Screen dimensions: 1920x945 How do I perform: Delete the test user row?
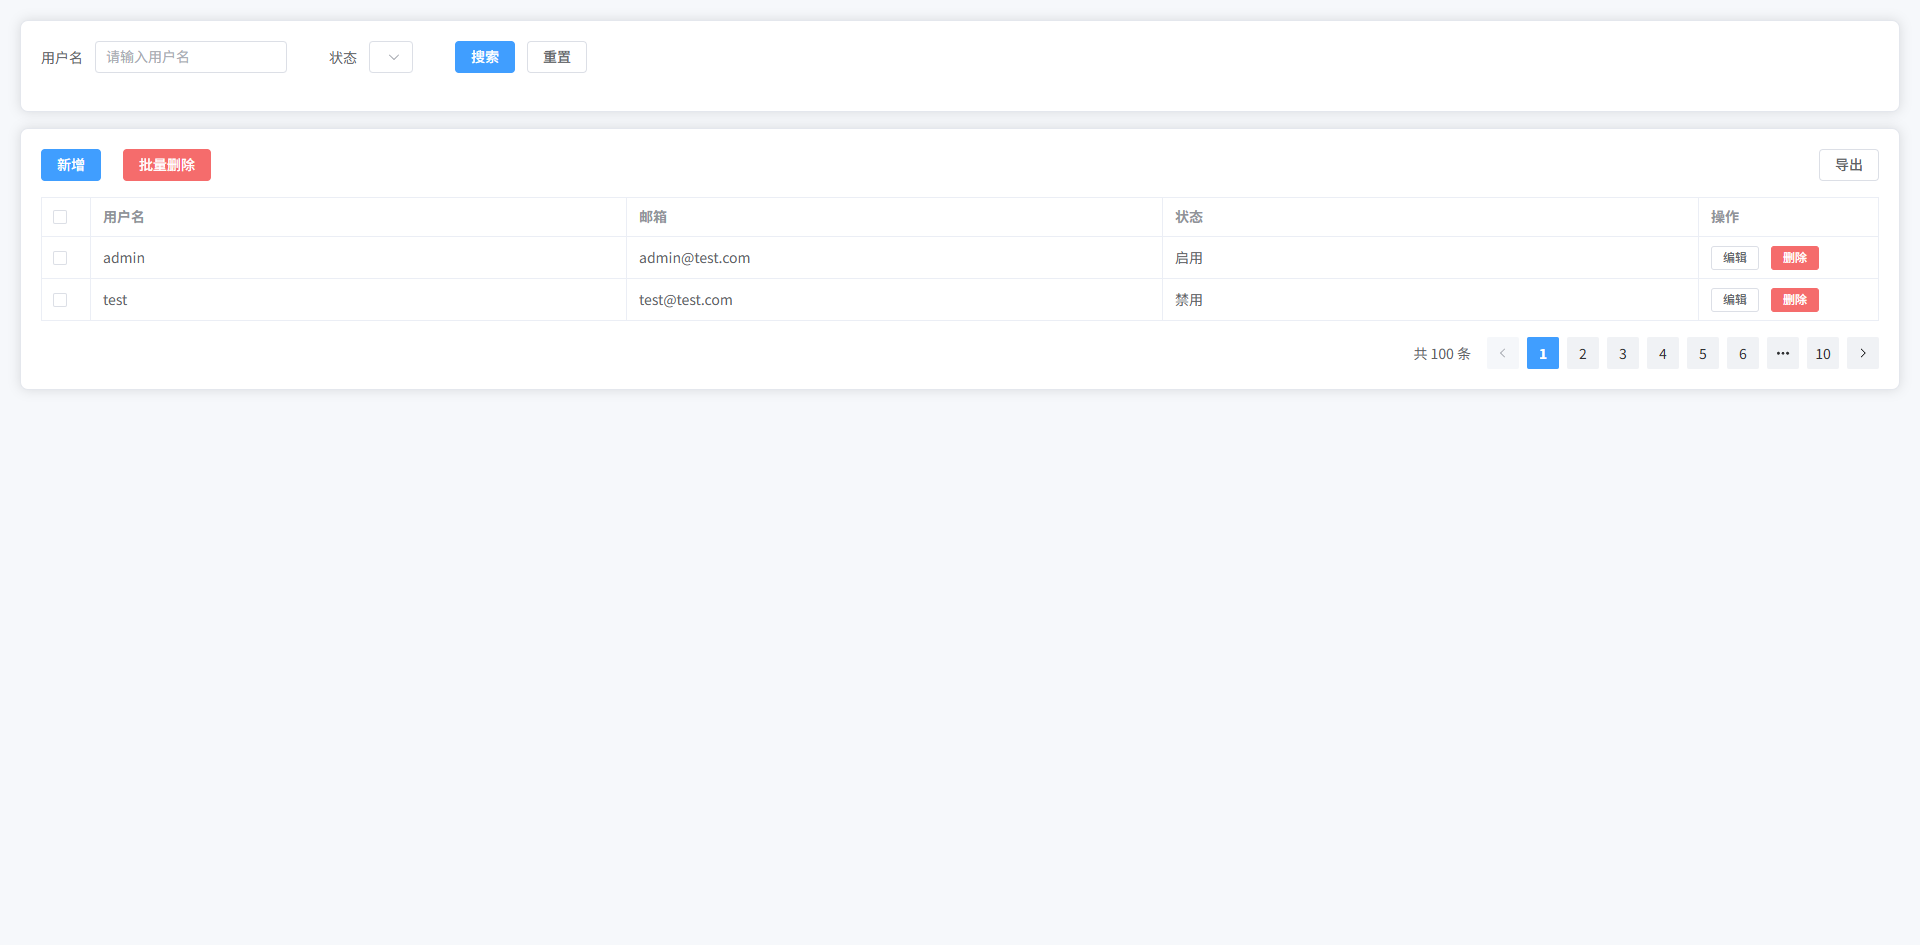(1794, 300)
